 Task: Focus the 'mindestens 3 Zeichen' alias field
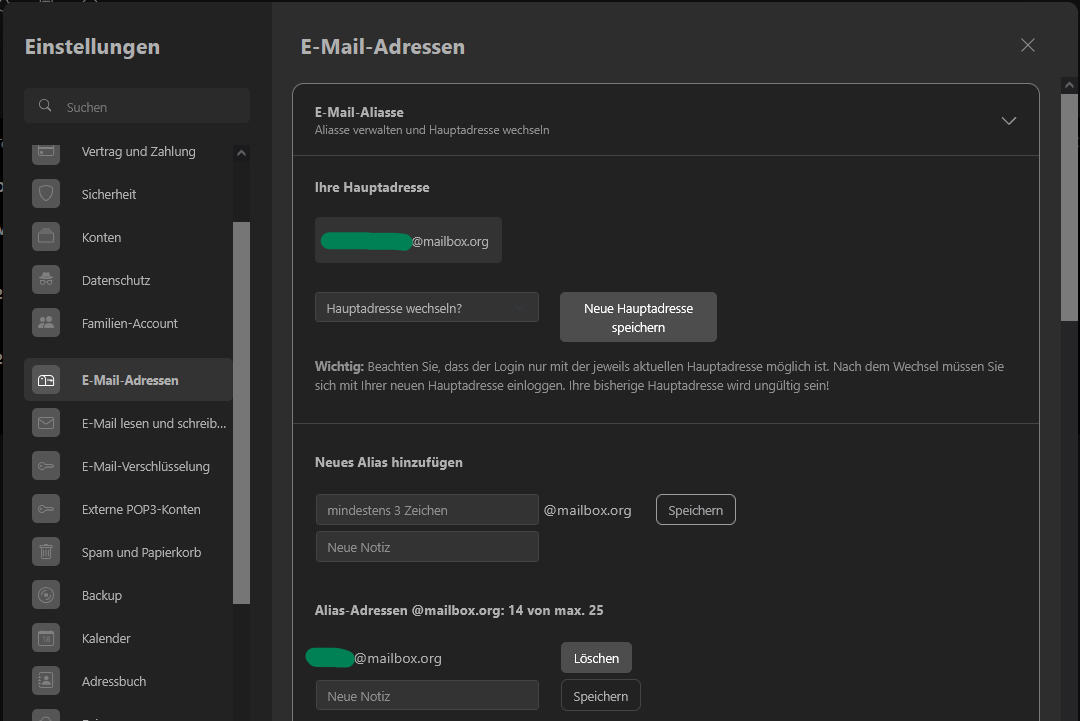tap(427, 510)
